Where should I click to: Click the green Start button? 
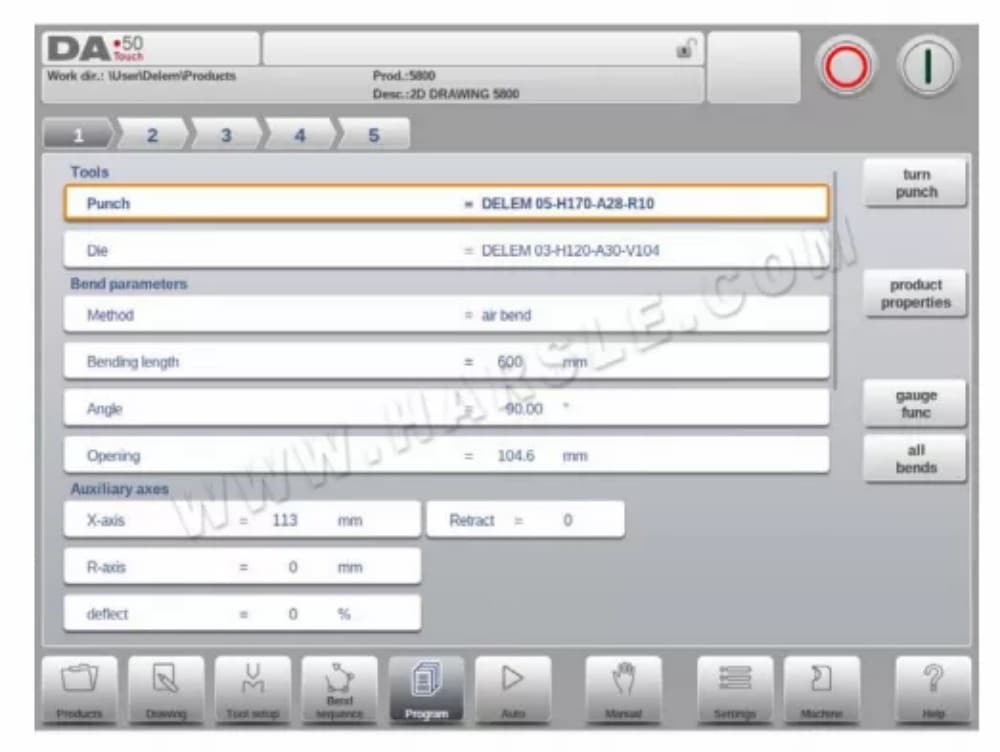[x=928, y=66]
